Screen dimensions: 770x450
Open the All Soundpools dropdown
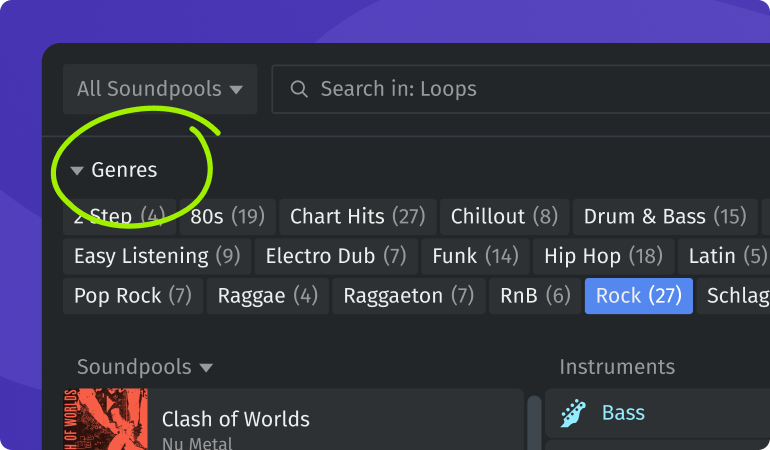[x=160, y=89]
